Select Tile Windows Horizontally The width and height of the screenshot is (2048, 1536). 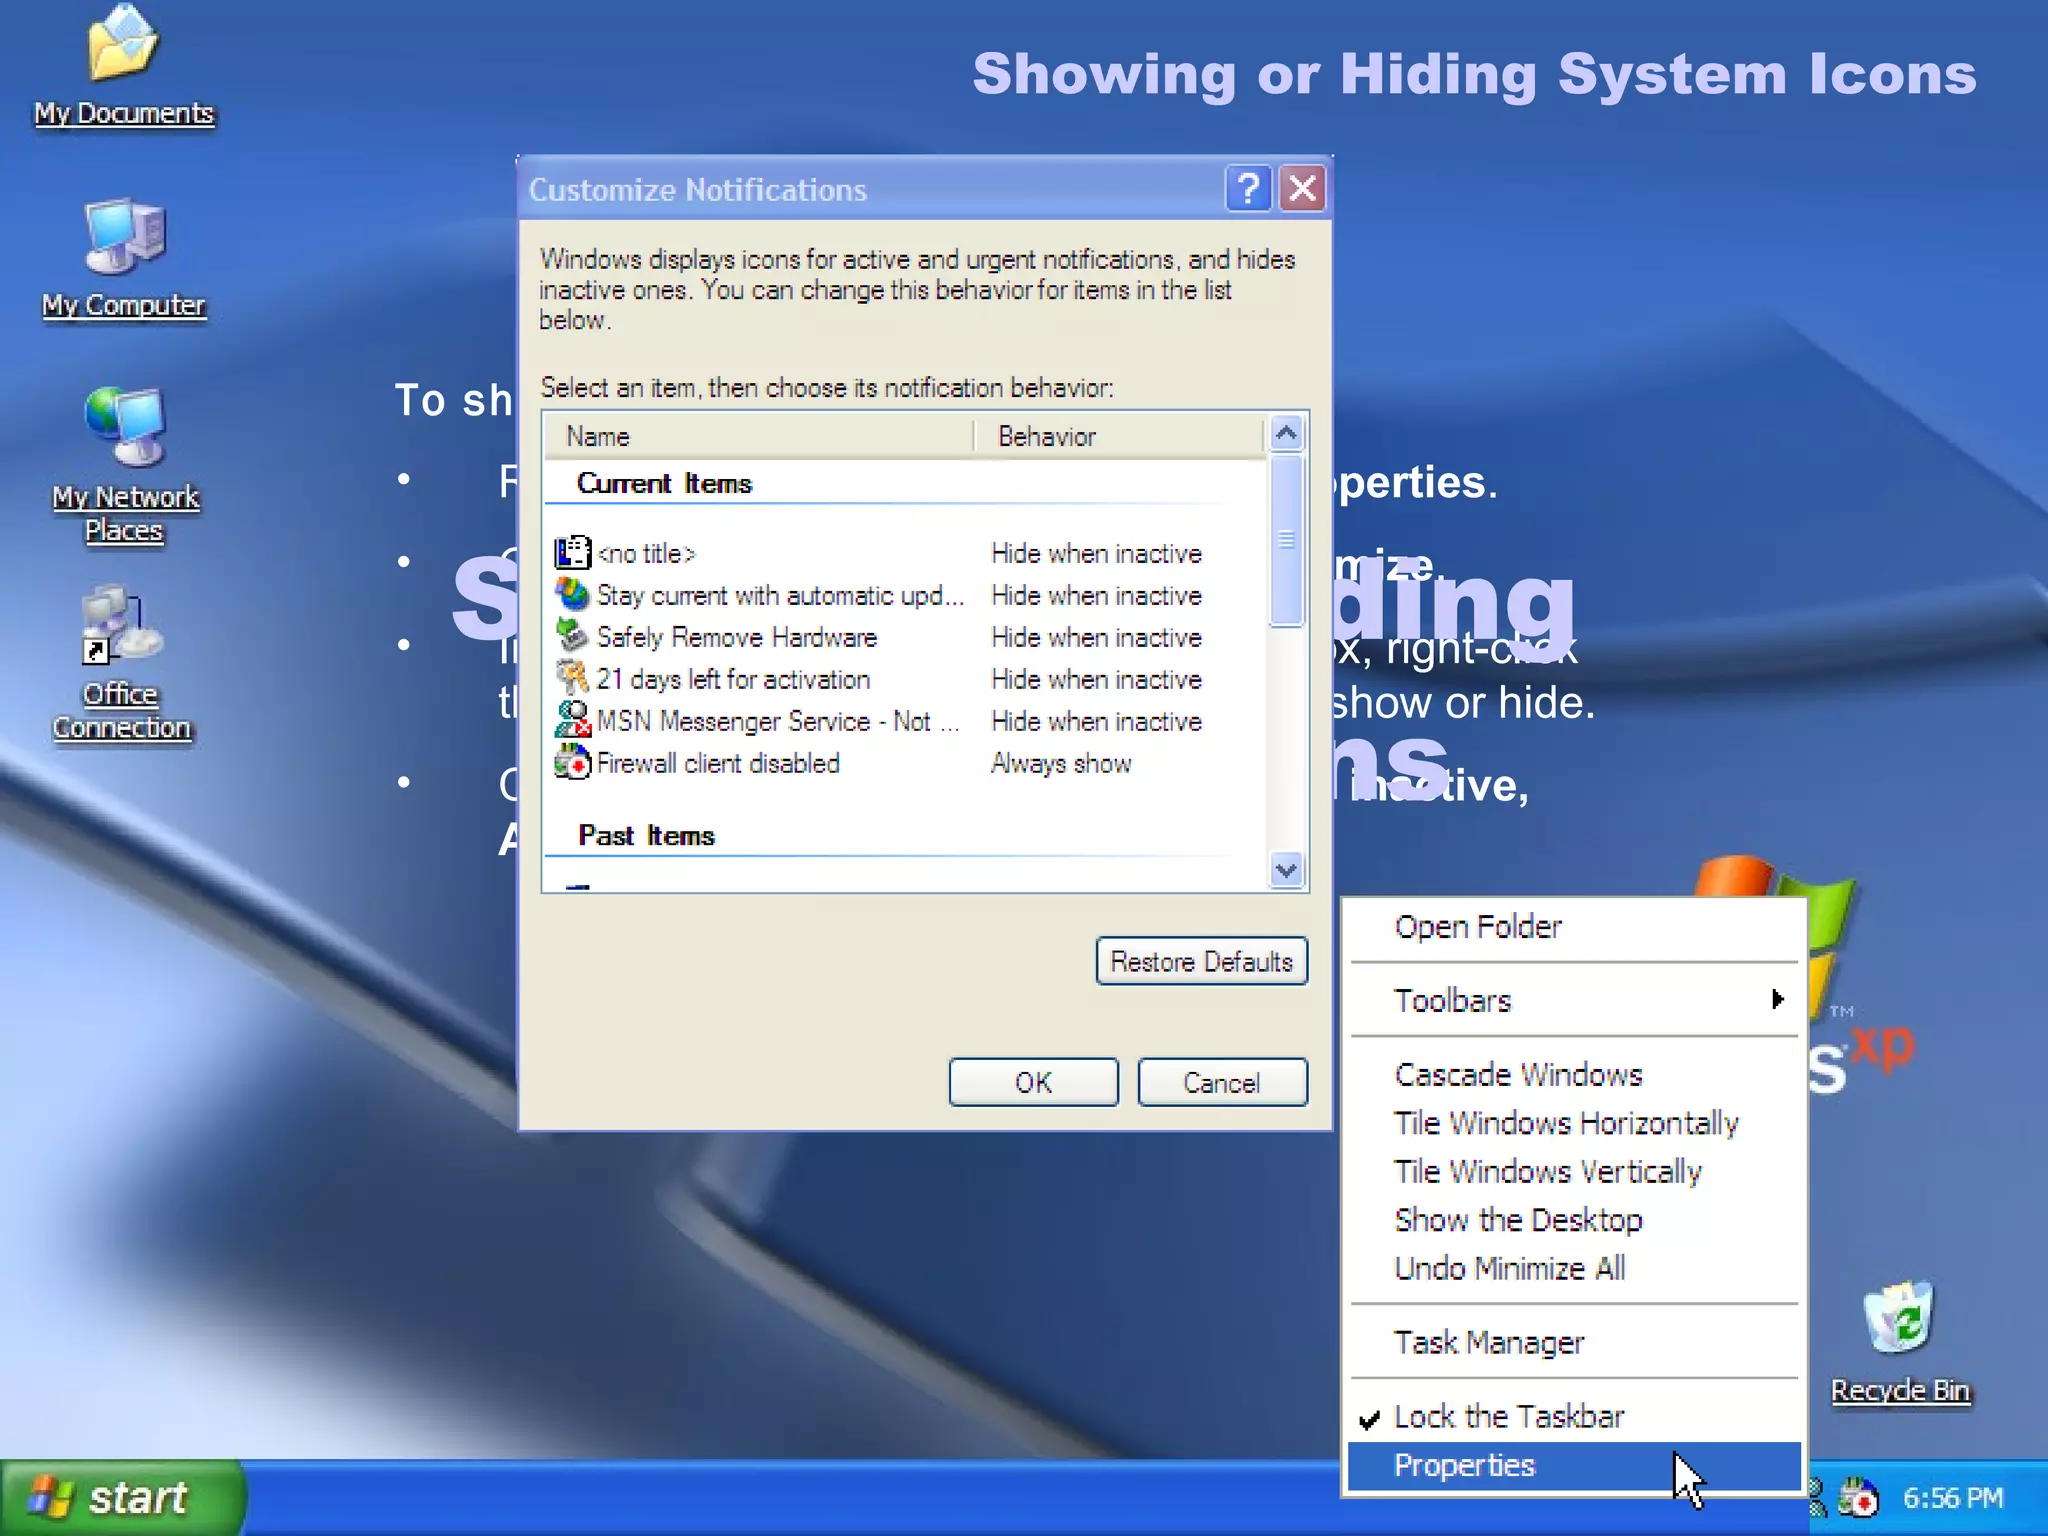coord(1574,1123)
